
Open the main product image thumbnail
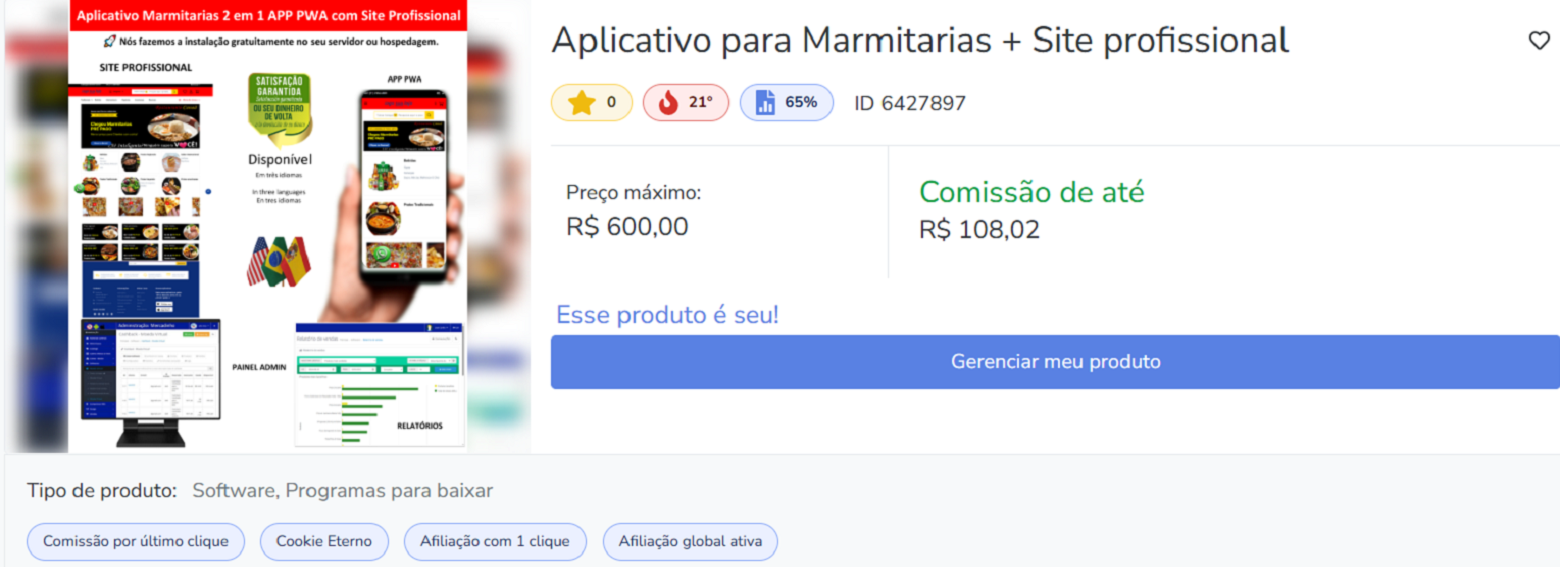(x=268, y=226)
